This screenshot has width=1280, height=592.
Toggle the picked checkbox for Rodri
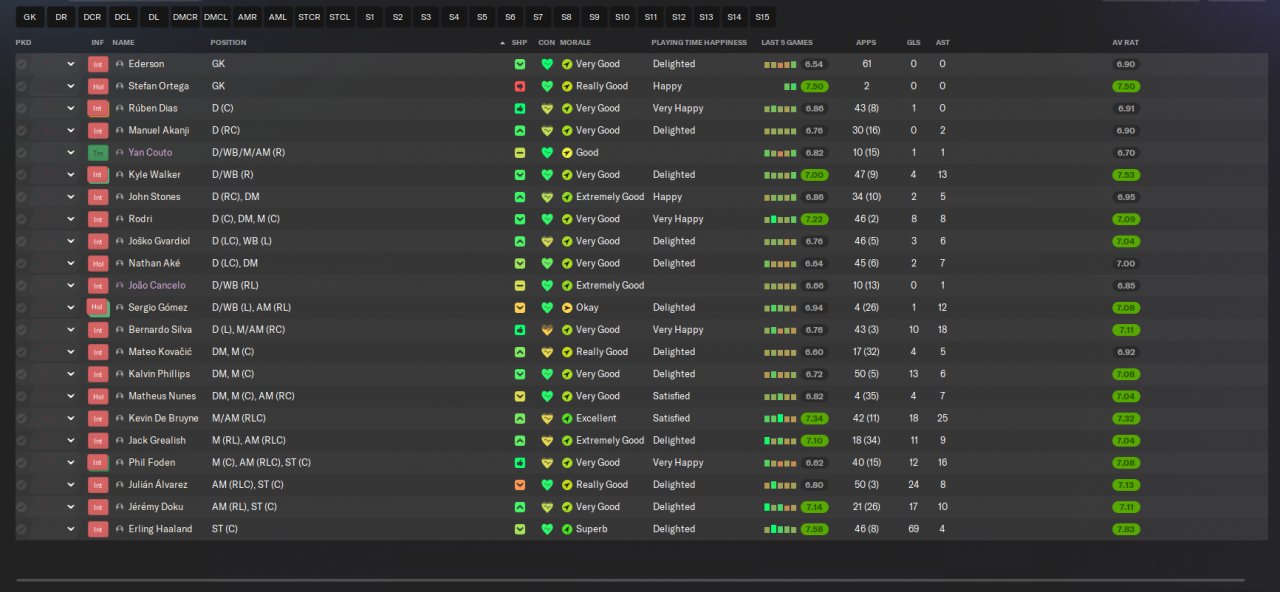tap(22, 219)
